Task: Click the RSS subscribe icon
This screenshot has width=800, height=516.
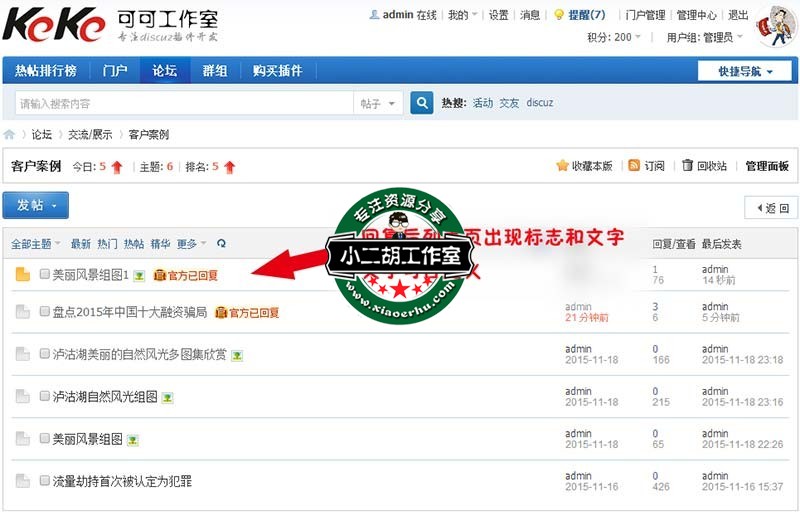Action: click(634, 166)
